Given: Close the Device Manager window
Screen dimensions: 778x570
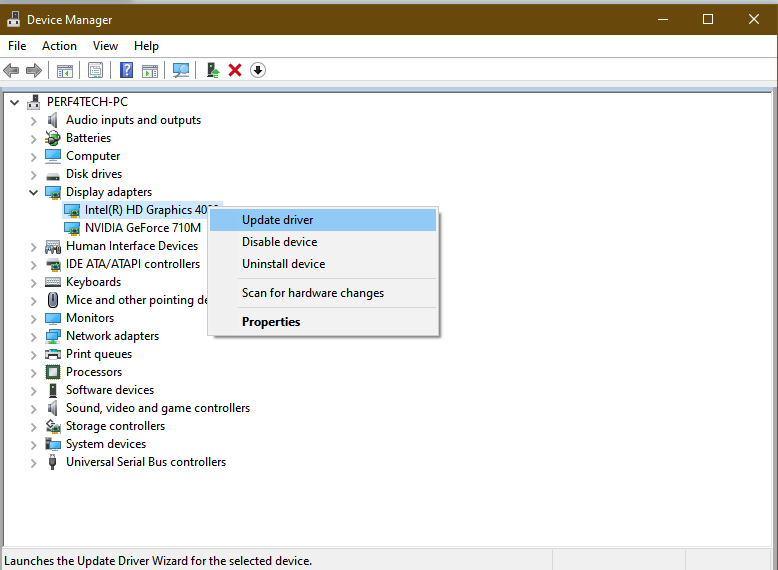Looking at the screenshot, I should click(754, 19).
